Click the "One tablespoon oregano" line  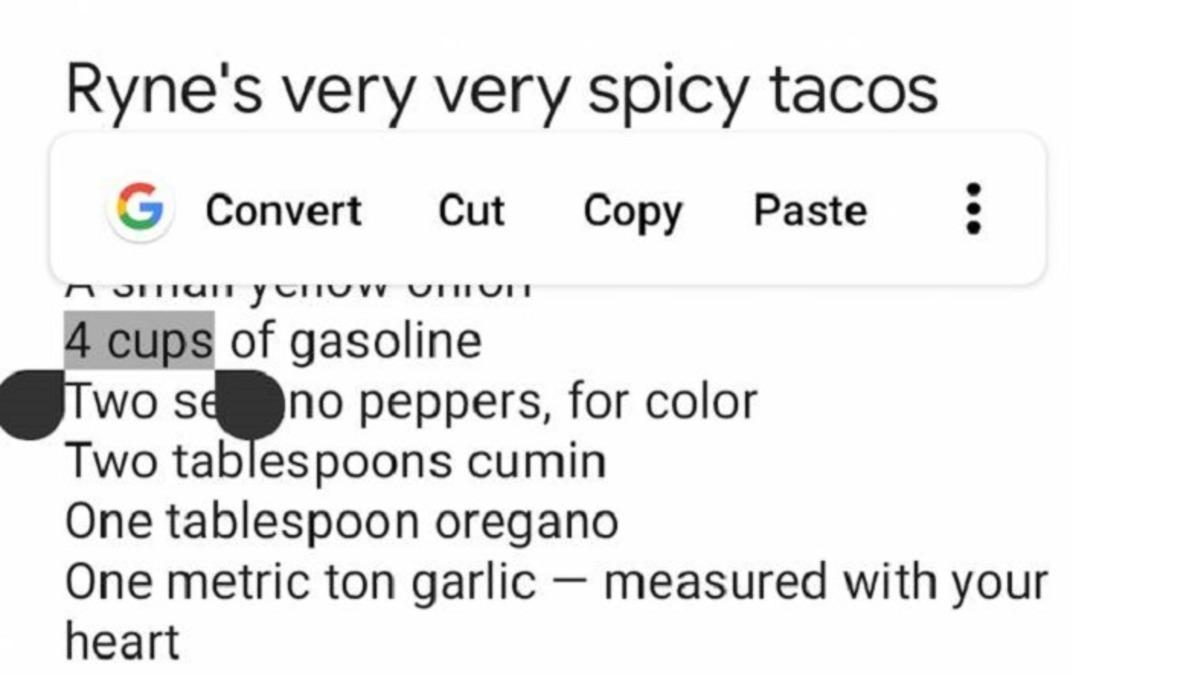click(341, 522)
